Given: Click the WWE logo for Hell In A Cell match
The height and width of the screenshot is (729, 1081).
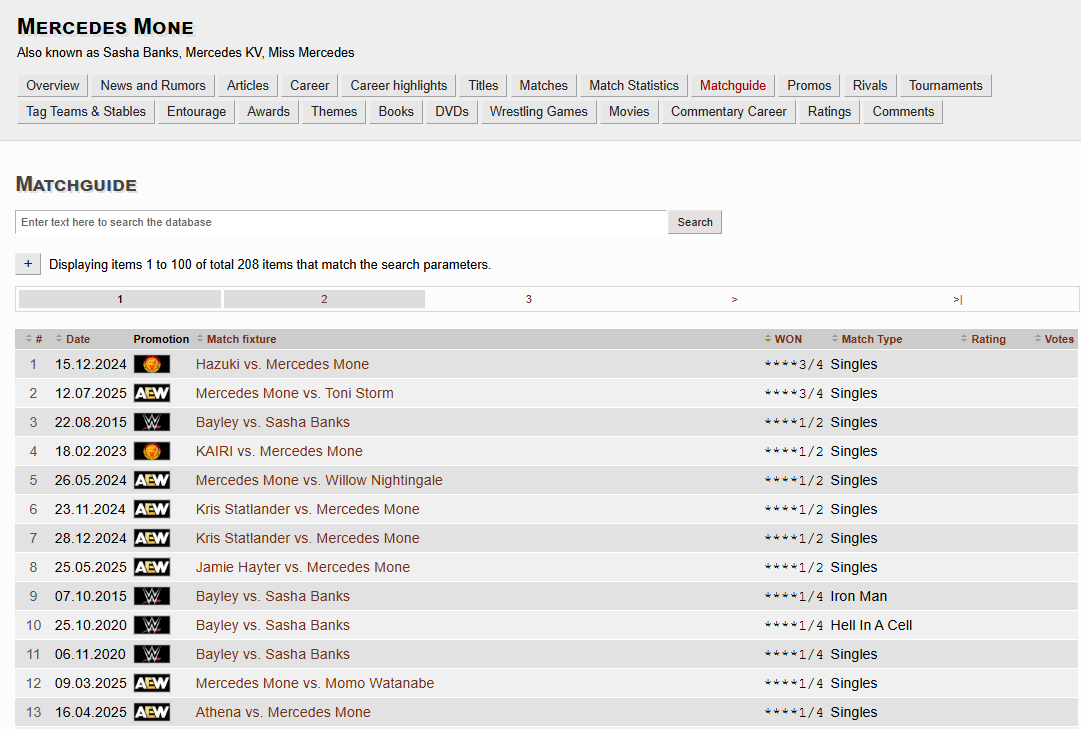Looking at the screenshot, I should coord(152,625).
